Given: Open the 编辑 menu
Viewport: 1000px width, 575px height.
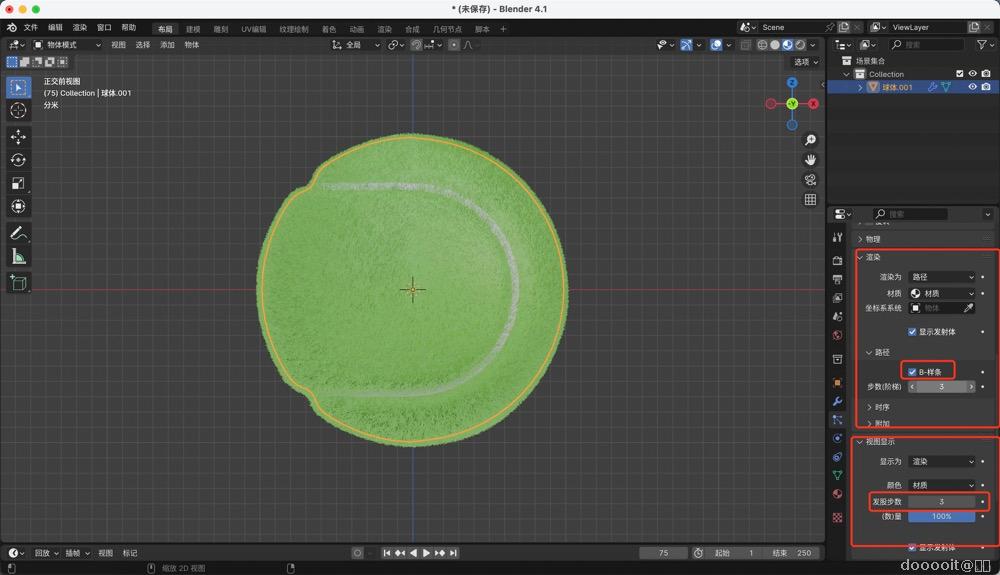Looking at the screenshot, I should [x=55, y=28].
